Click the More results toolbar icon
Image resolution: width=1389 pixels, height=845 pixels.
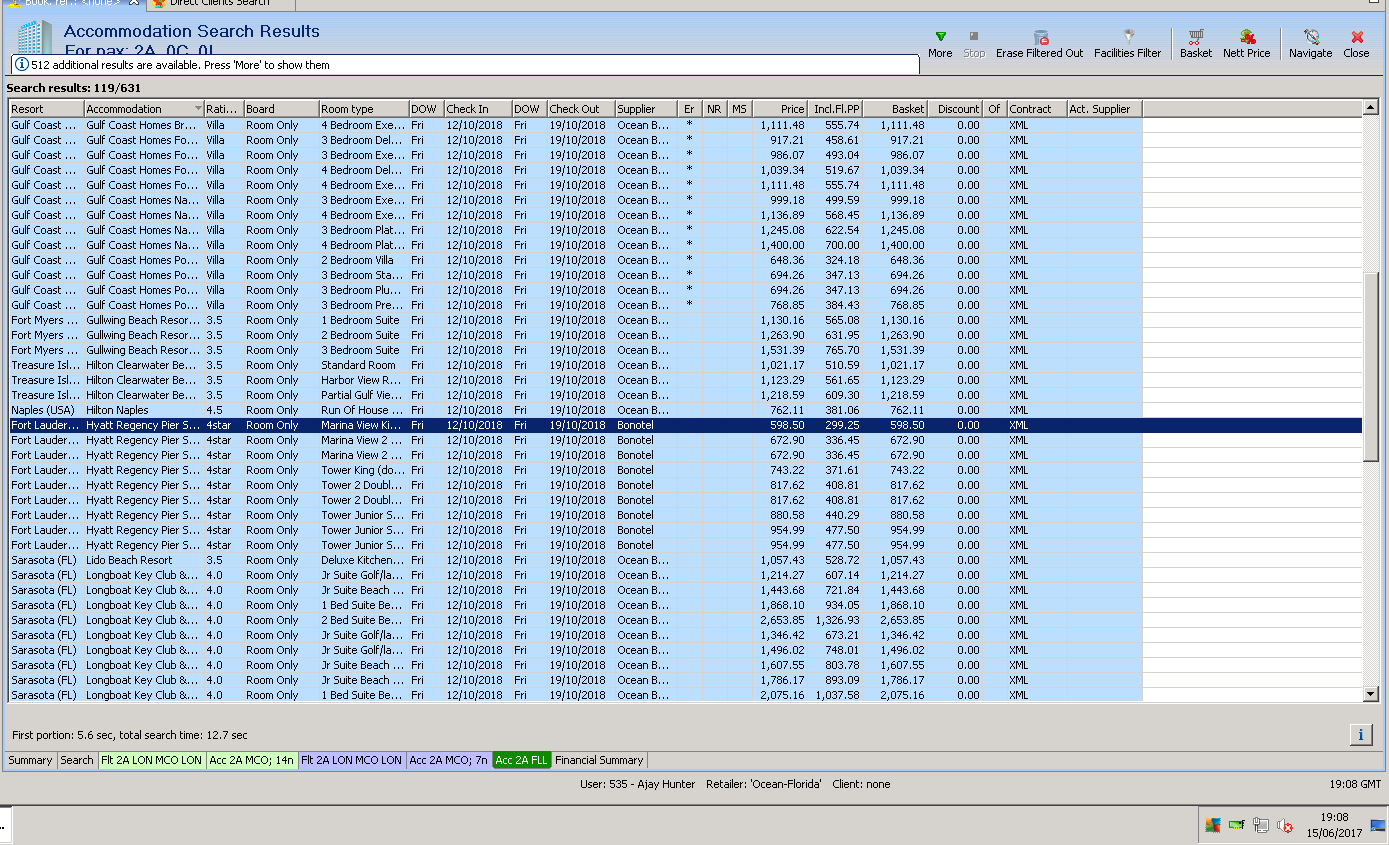point(939,38)
